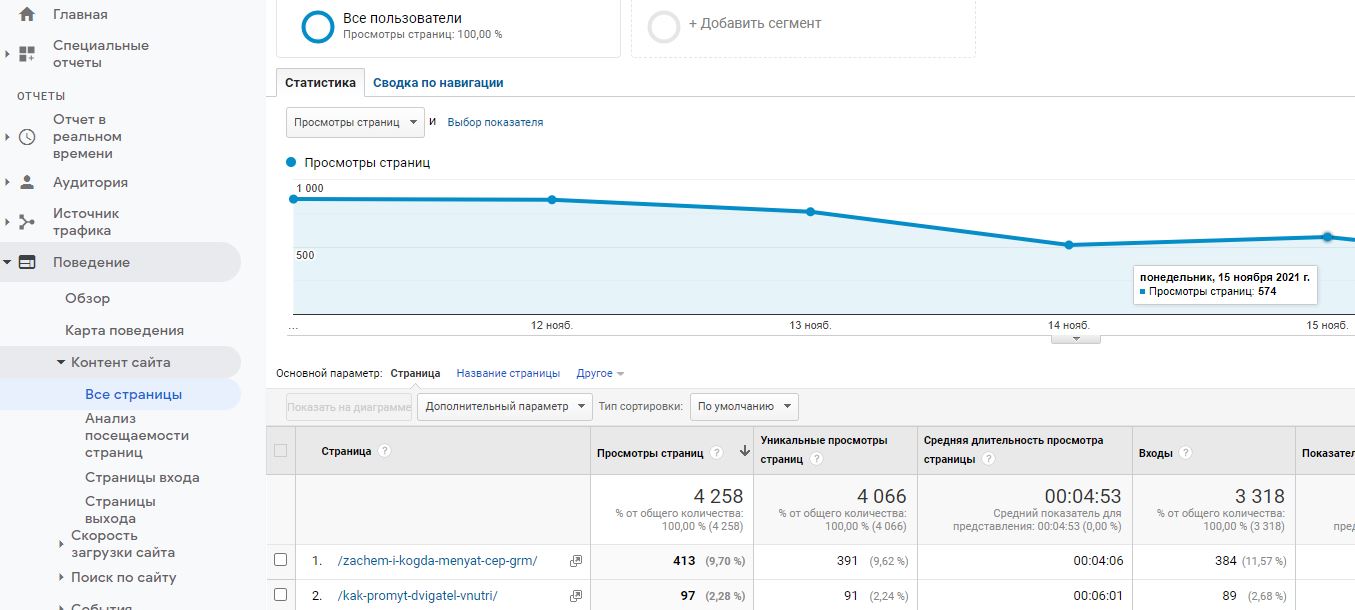Click the chart collapse handle below graph
1355x610 pixels.
coord(1076,339)
